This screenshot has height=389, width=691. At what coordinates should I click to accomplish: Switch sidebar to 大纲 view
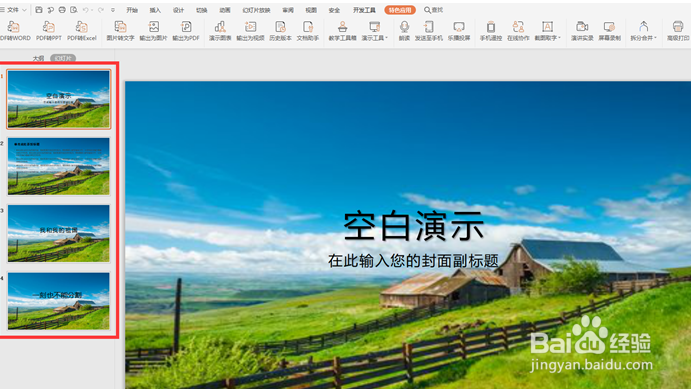tap(38, 58)
